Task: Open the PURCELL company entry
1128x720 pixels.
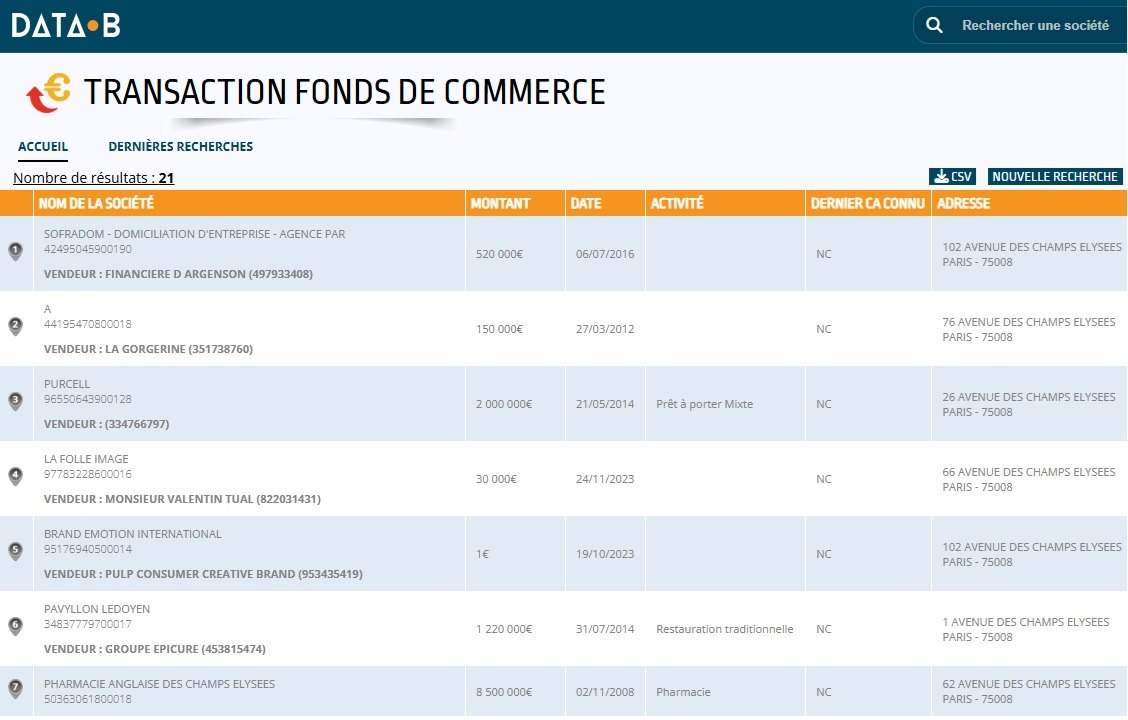Action: [x=67, y=384]
